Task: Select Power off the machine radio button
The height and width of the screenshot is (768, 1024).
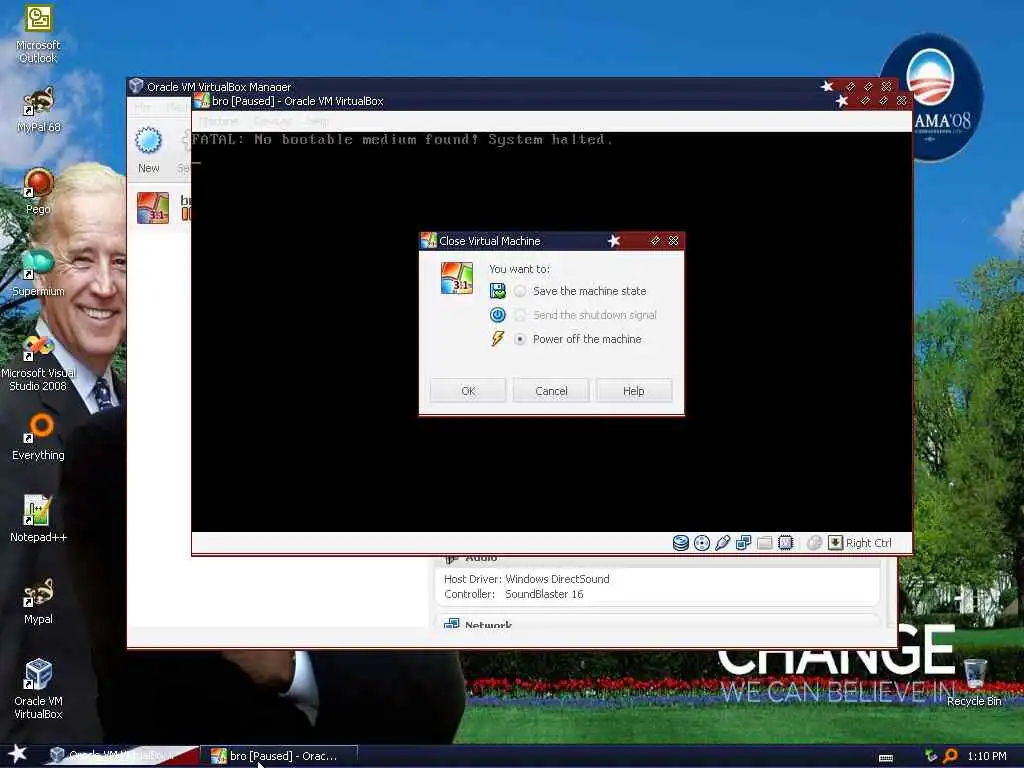Action: coord(520,340)
